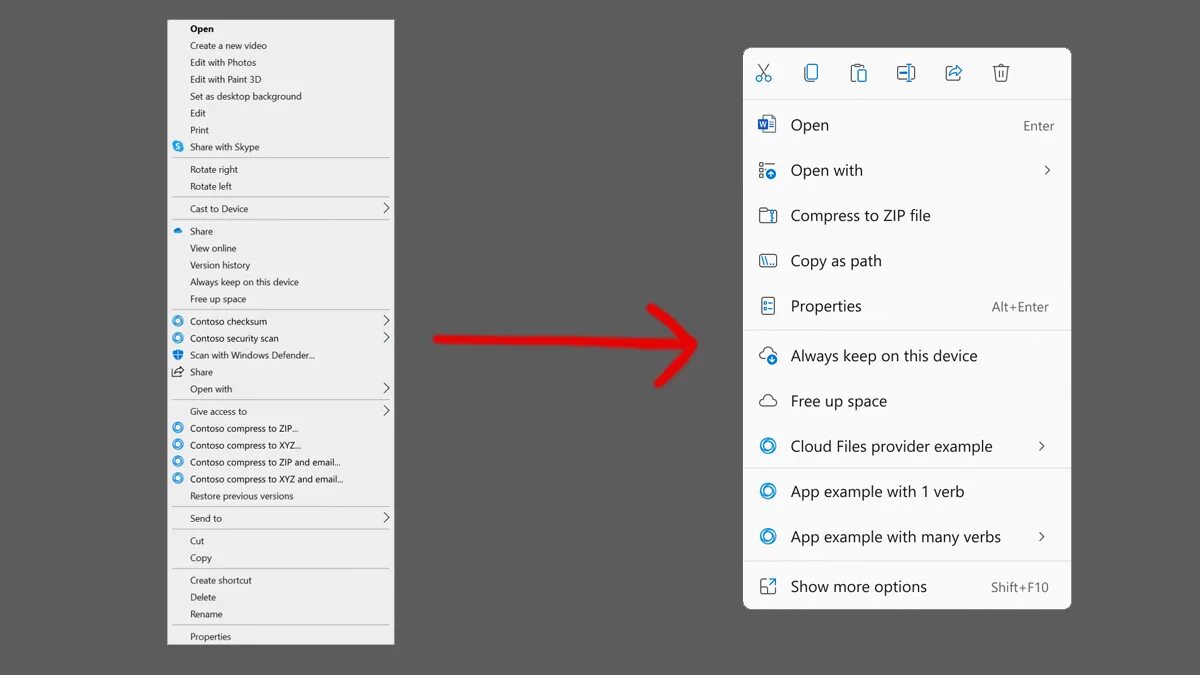Choose Create shortcut
This screenshot has height=675, width=1200.
click(x=221, y=580)
